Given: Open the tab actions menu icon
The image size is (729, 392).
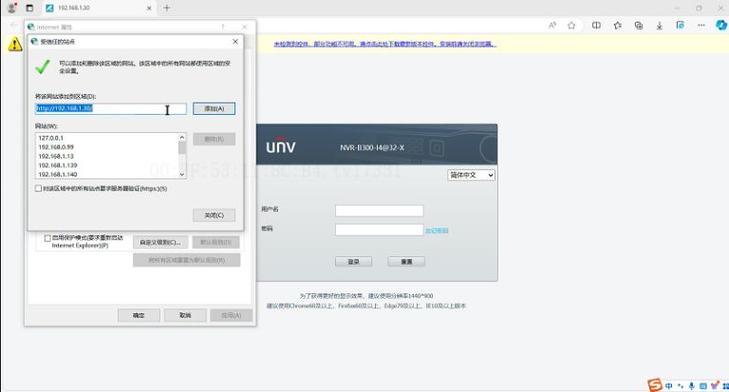Looking at the screenshot, I should click(29, 8).
